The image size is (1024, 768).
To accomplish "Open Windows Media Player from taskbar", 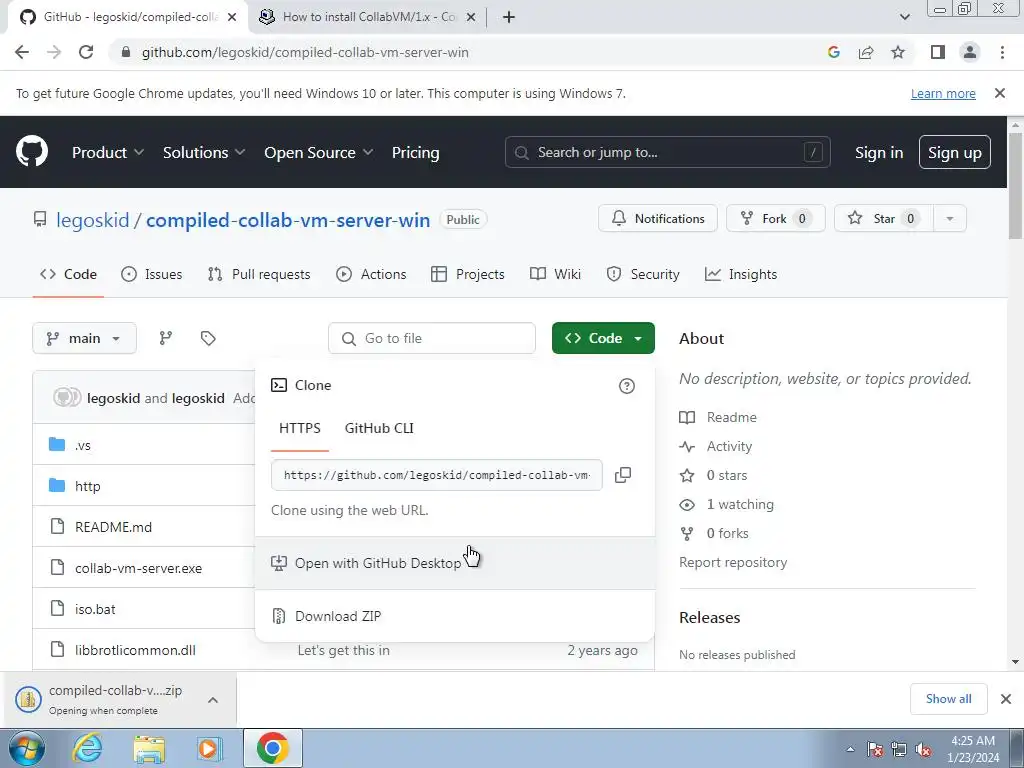I will click(x=210, y=748).
